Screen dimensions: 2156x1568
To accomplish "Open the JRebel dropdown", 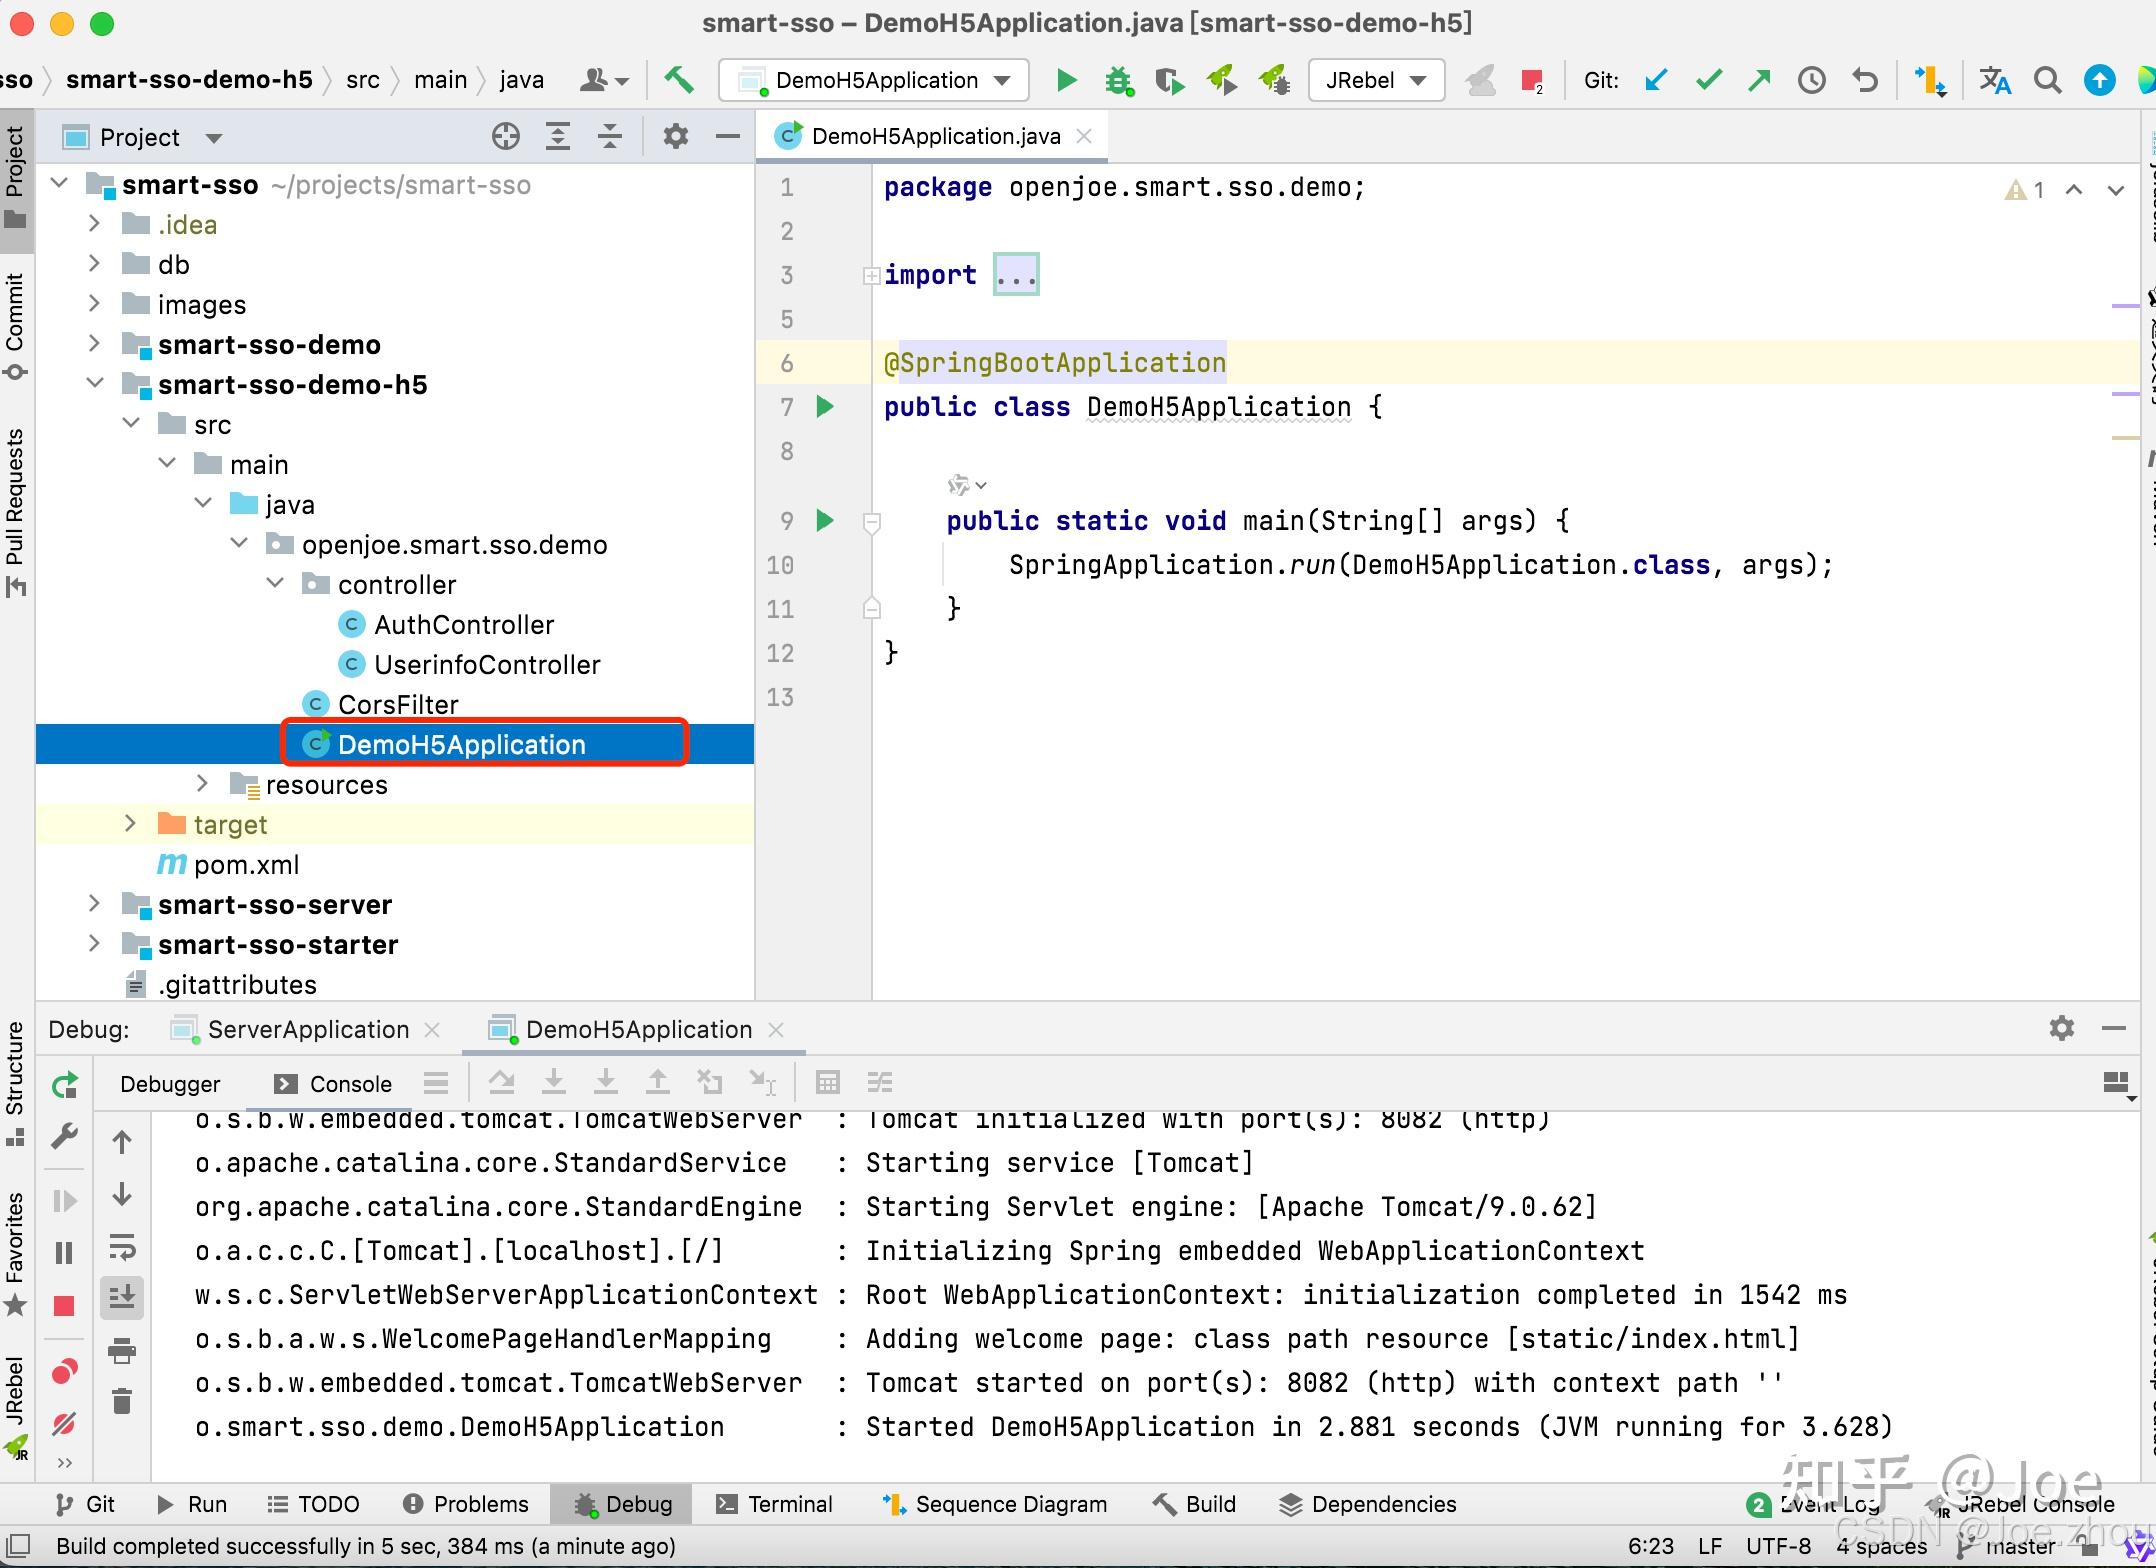I will 1375,80.
